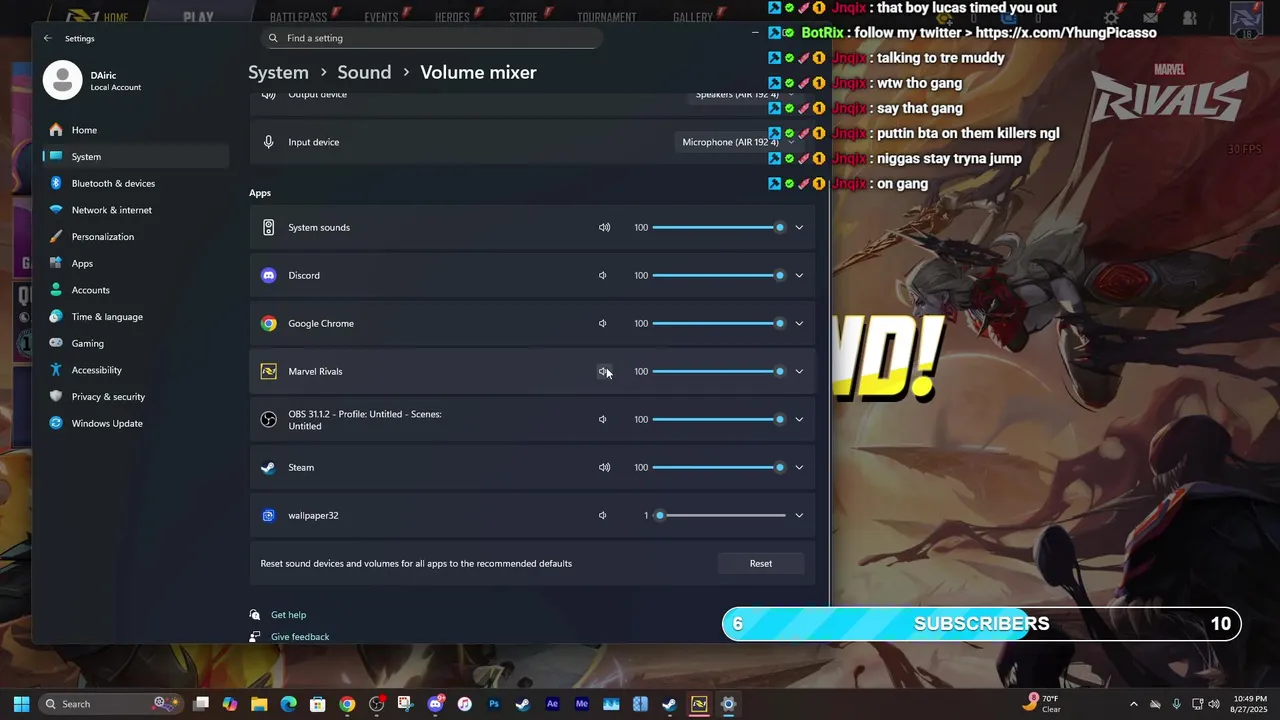This screenshot has width=1280, height=720.
Task: Click Find a setting search box
Action: tap(431, 38)
